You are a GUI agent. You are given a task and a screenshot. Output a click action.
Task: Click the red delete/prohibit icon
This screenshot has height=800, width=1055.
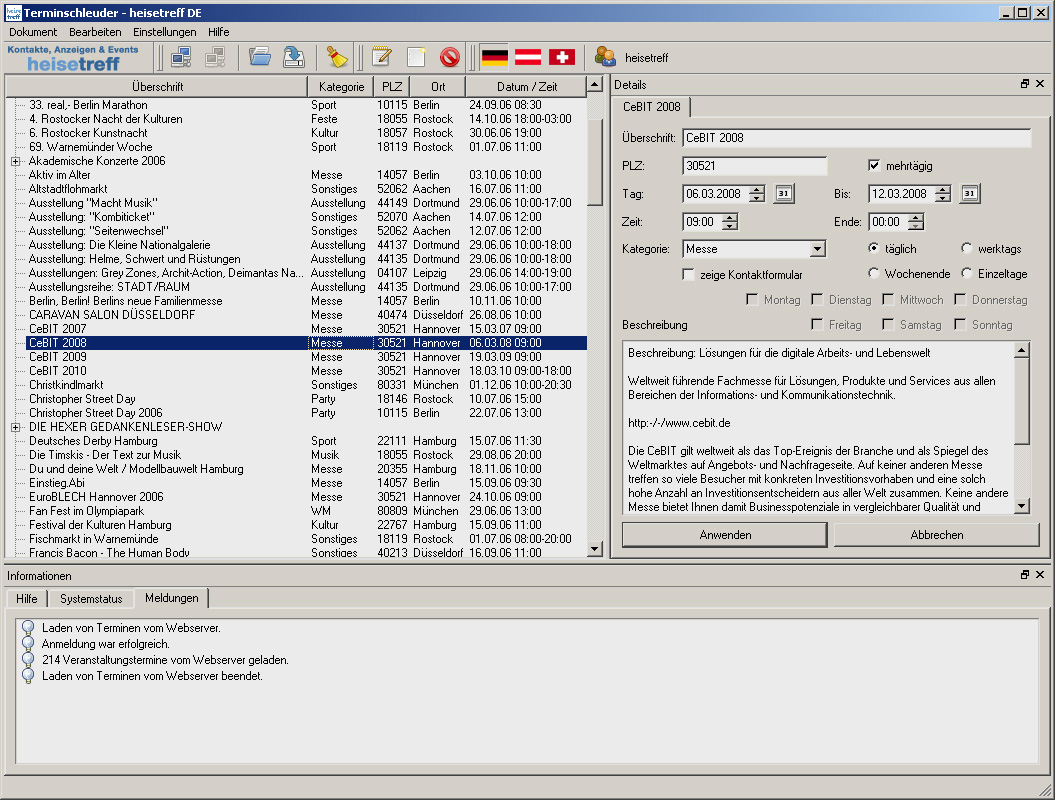(450, 58)
